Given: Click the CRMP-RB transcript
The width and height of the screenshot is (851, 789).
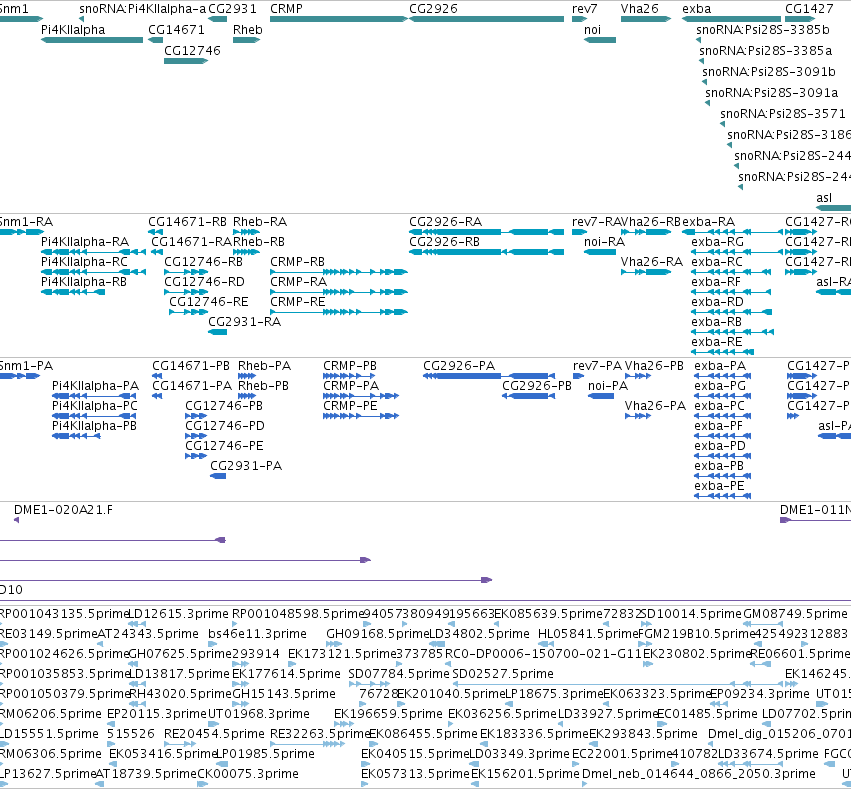Looking at the screenshot, I should (339, 272).
